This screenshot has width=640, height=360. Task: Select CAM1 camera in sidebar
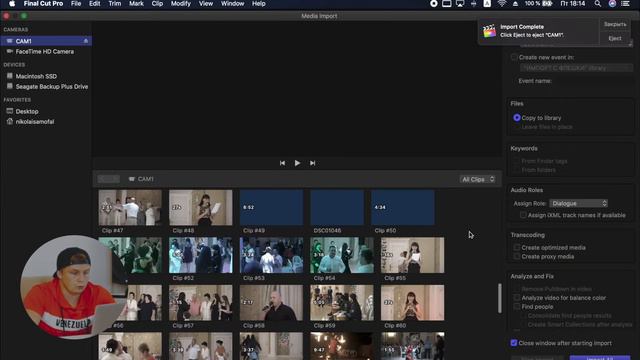pos(46,41)
